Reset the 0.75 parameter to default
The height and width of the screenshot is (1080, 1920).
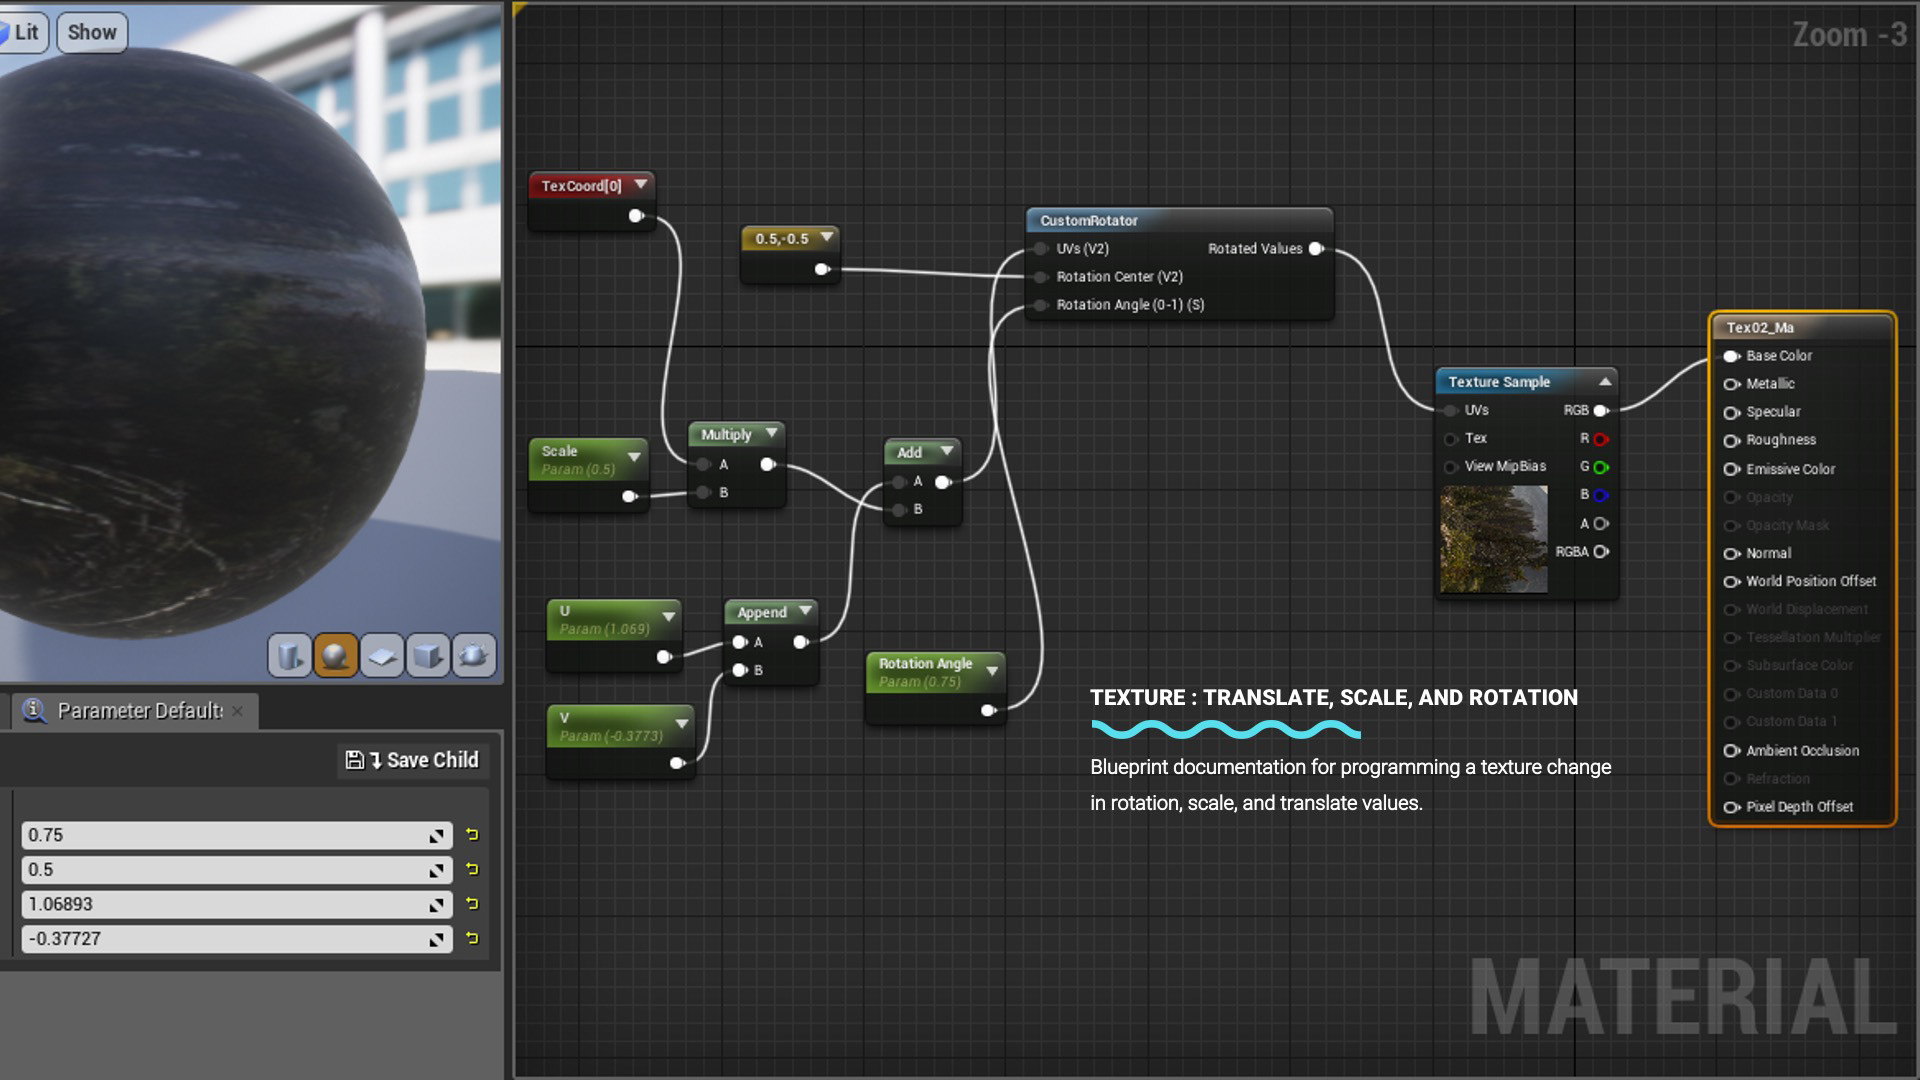472,835
